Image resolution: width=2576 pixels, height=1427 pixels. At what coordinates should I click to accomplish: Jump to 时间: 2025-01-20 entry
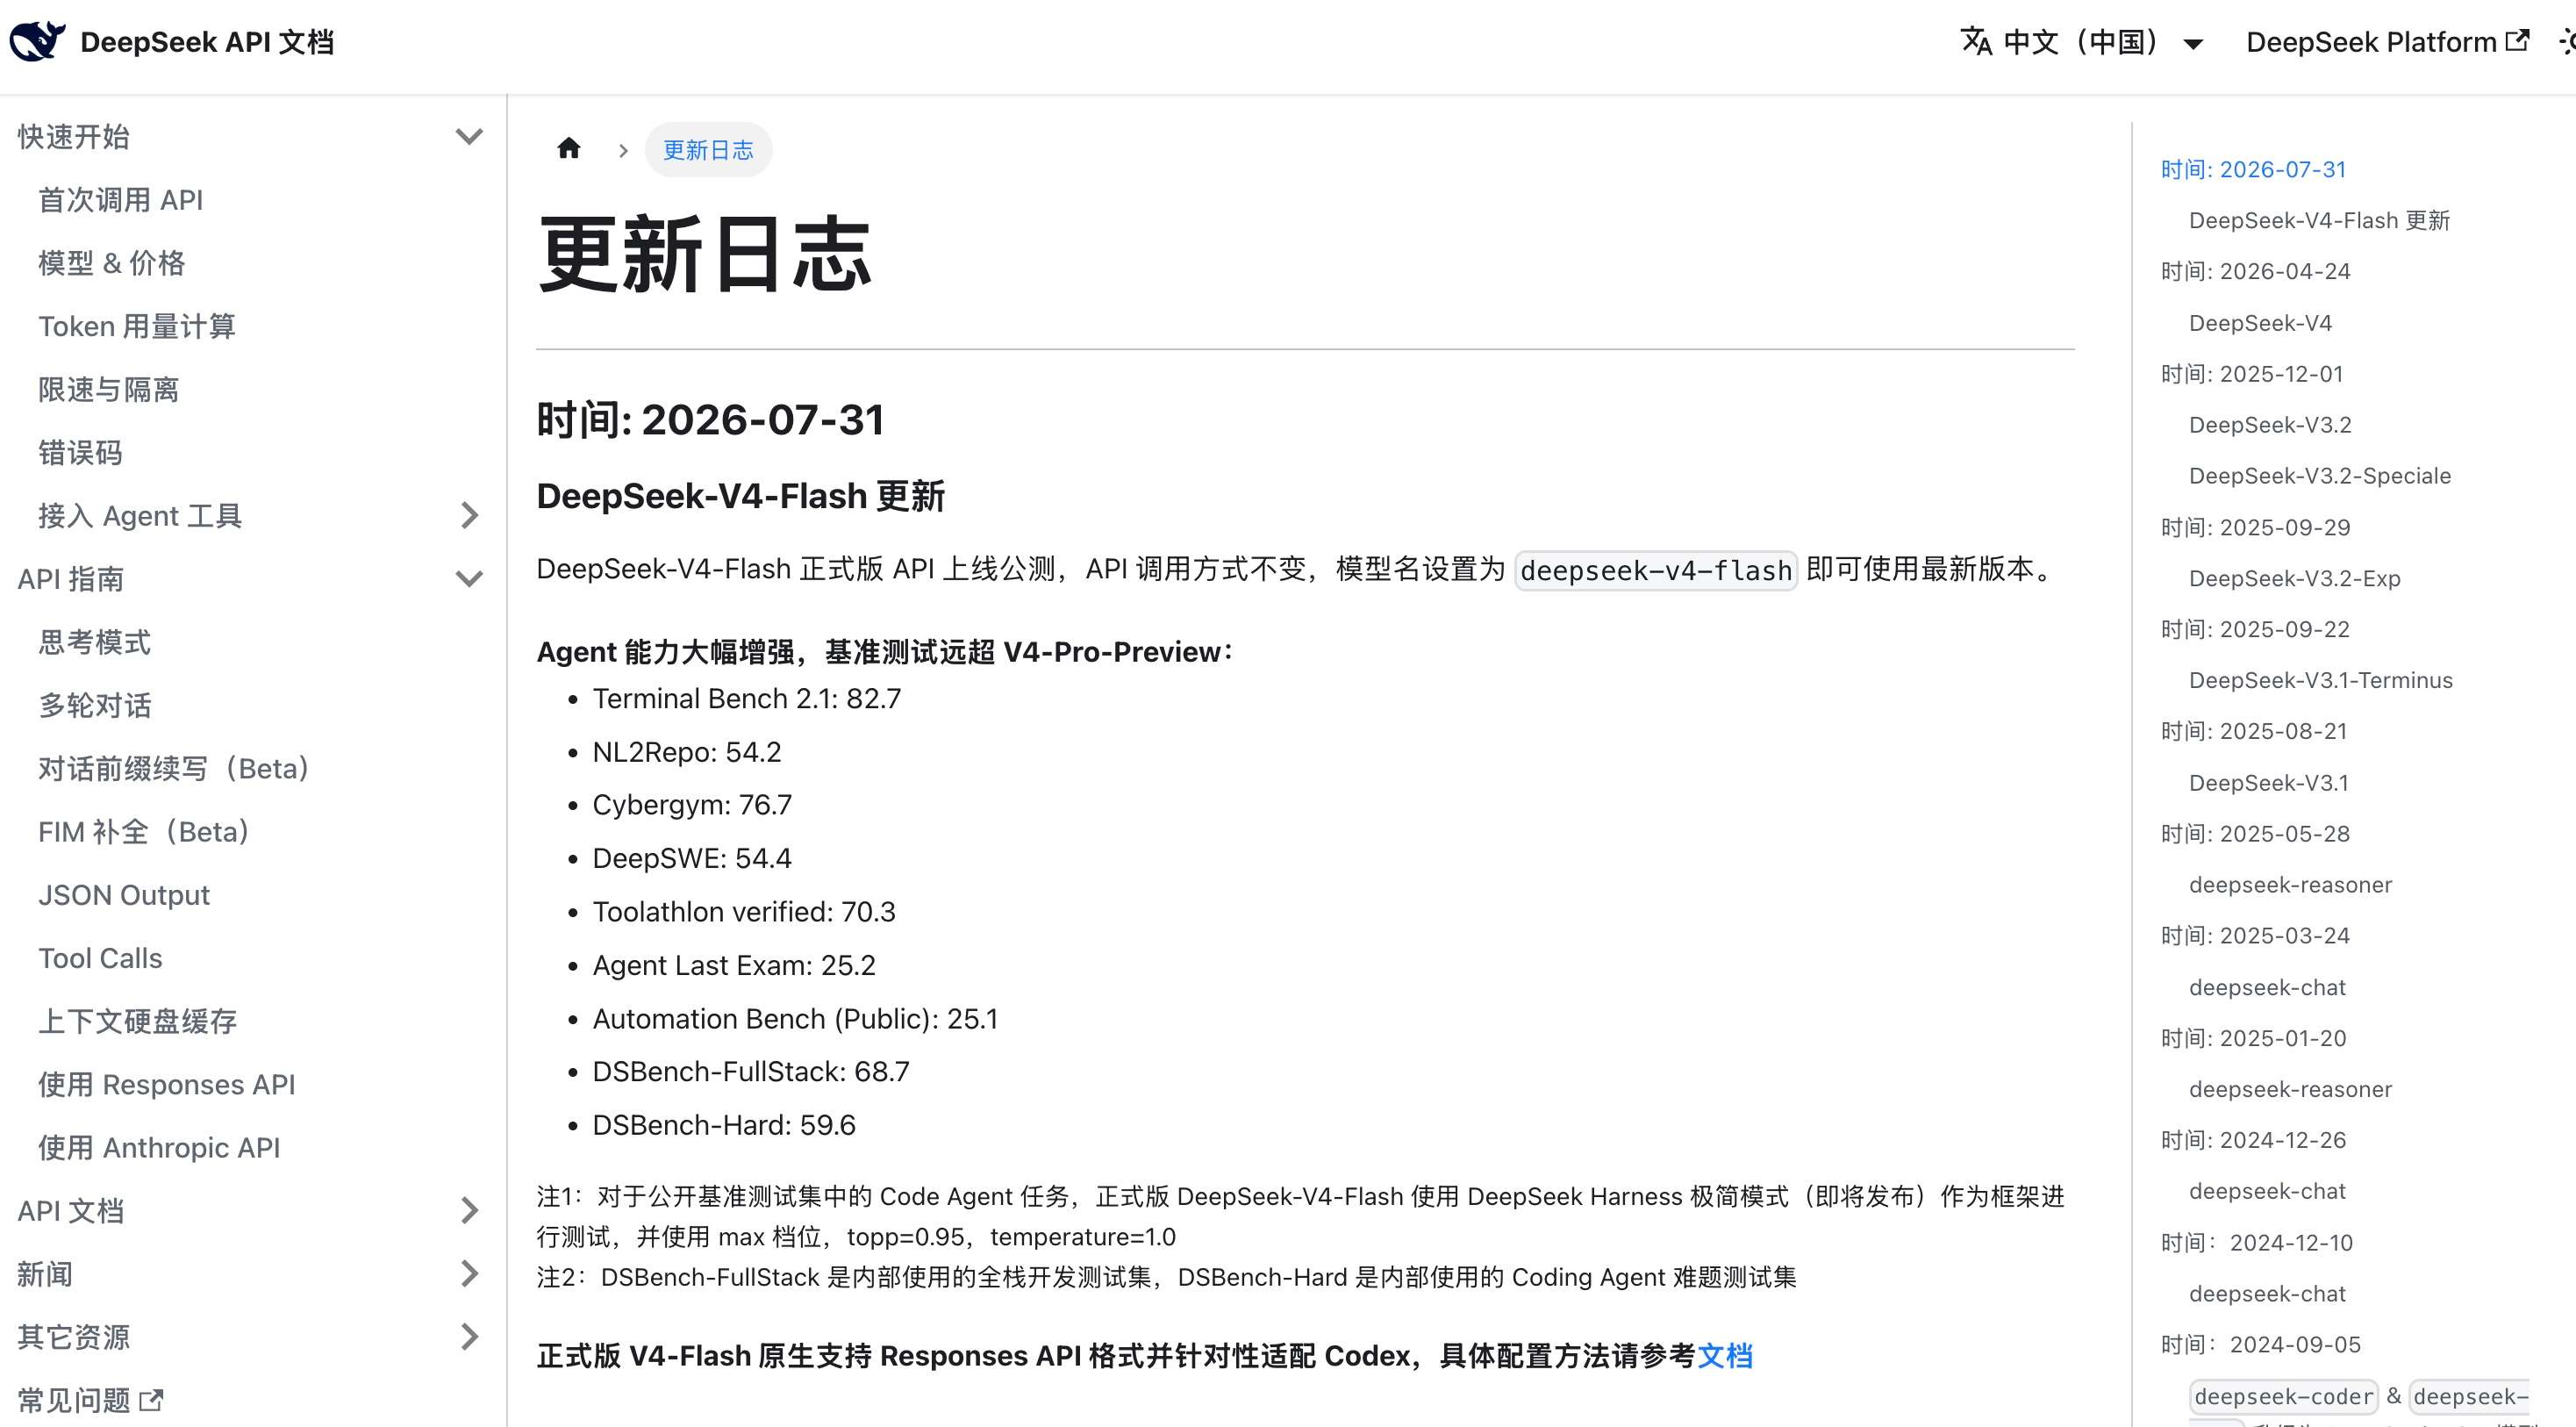pyautogui.click(x=2253, y=1039)
